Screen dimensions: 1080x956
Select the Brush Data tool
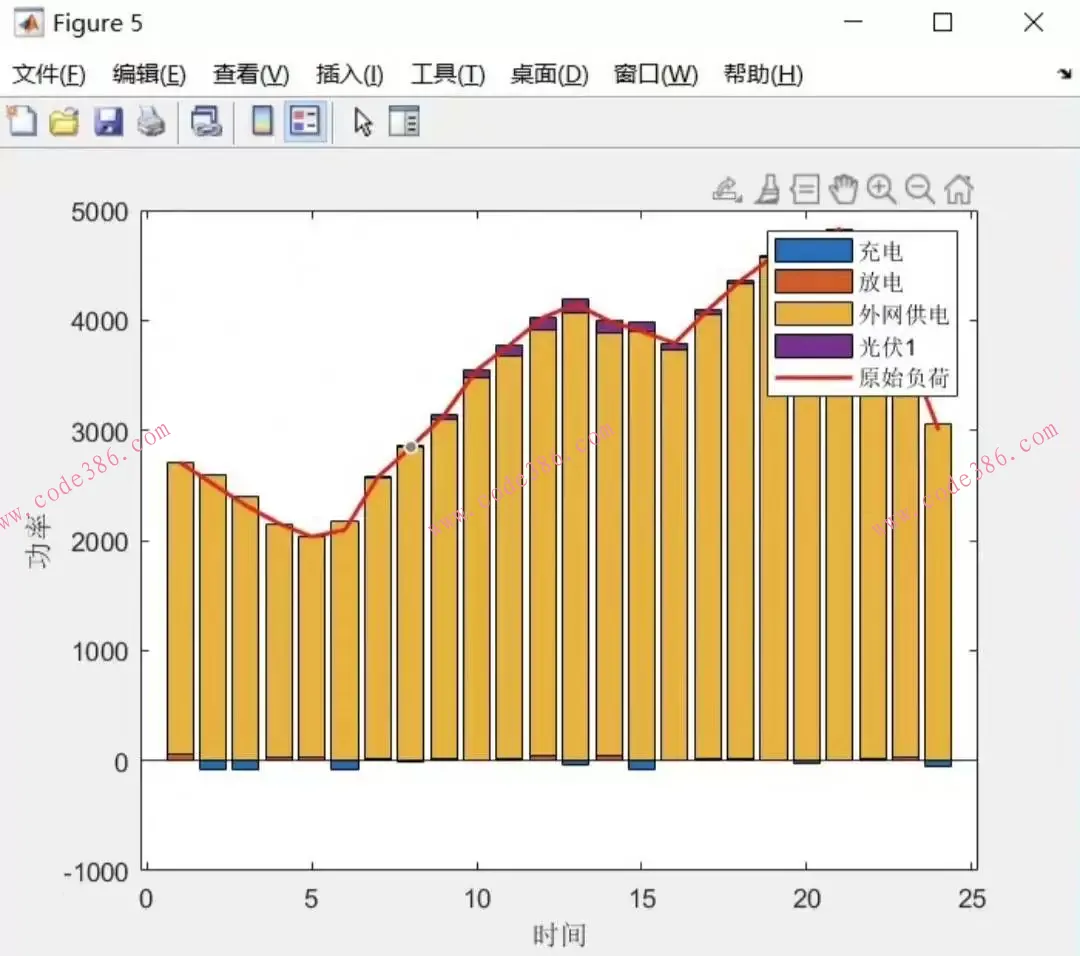tap(767, 189)
